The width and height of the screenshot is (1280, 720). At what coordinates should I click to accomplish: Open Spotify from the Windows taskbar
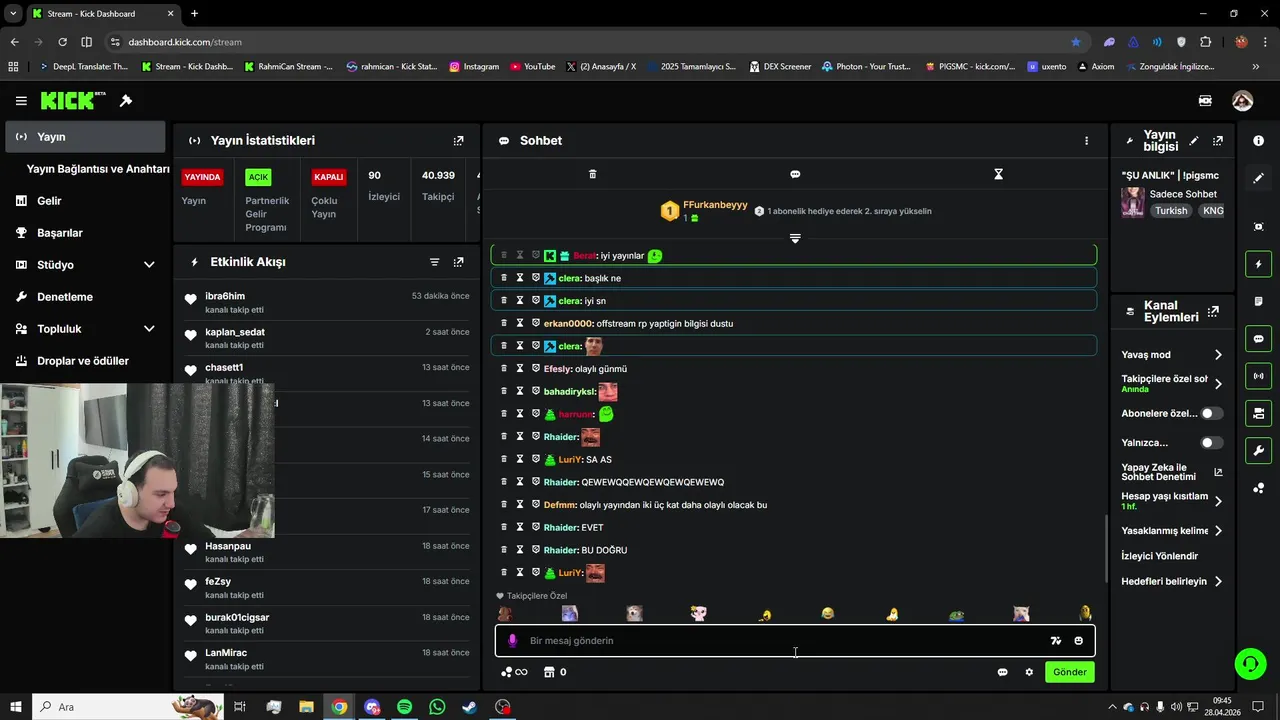click(404, 707)
